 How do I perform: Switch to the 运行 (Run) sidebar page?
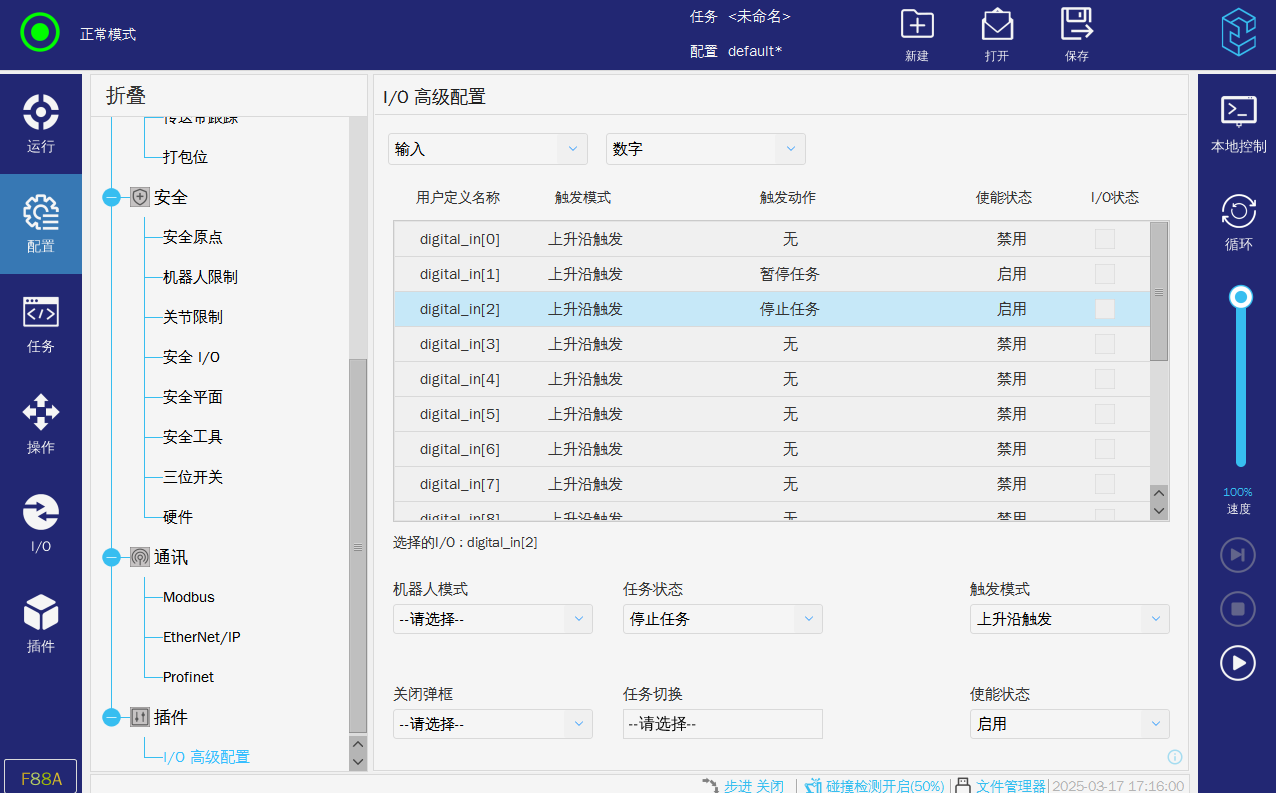tap(40, 124)
